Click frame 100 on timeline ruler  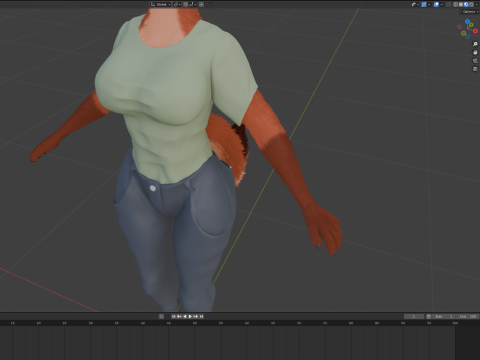[455, 323]
